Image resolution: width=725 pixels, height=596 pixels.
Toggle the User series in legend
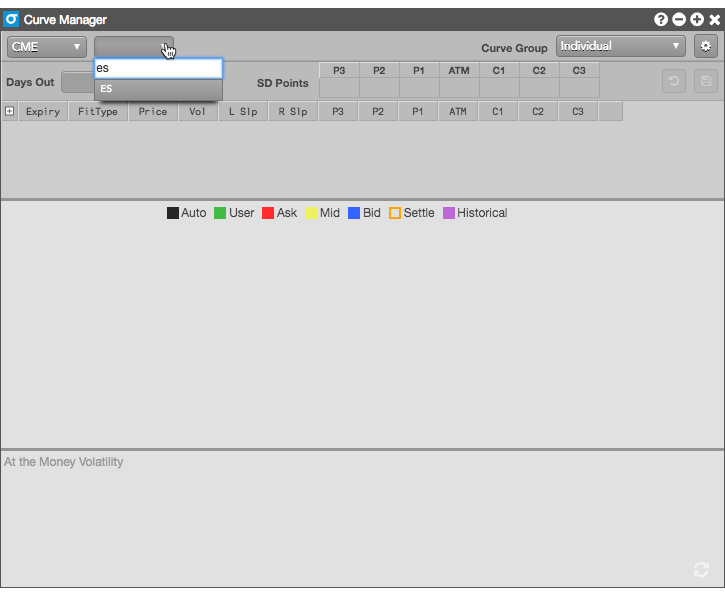tap(234, 213)
